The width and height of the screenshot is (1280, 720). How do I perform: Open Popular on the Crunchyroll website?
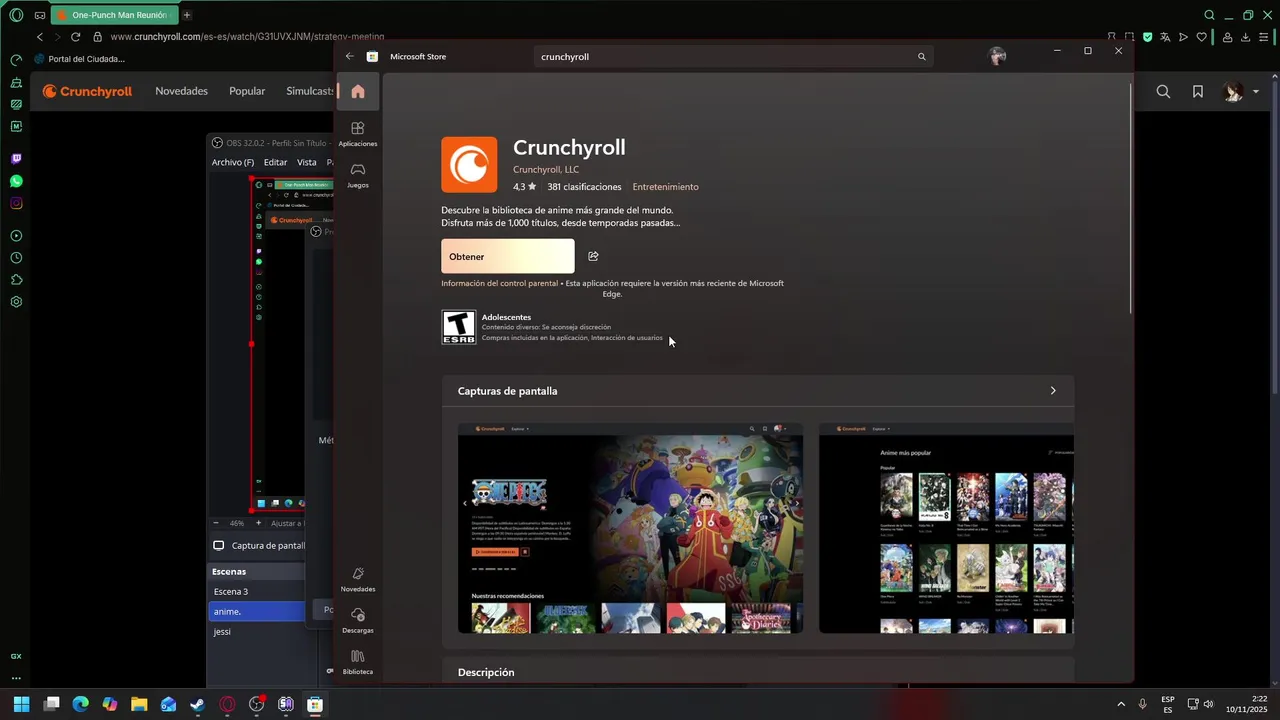point(247,91)
